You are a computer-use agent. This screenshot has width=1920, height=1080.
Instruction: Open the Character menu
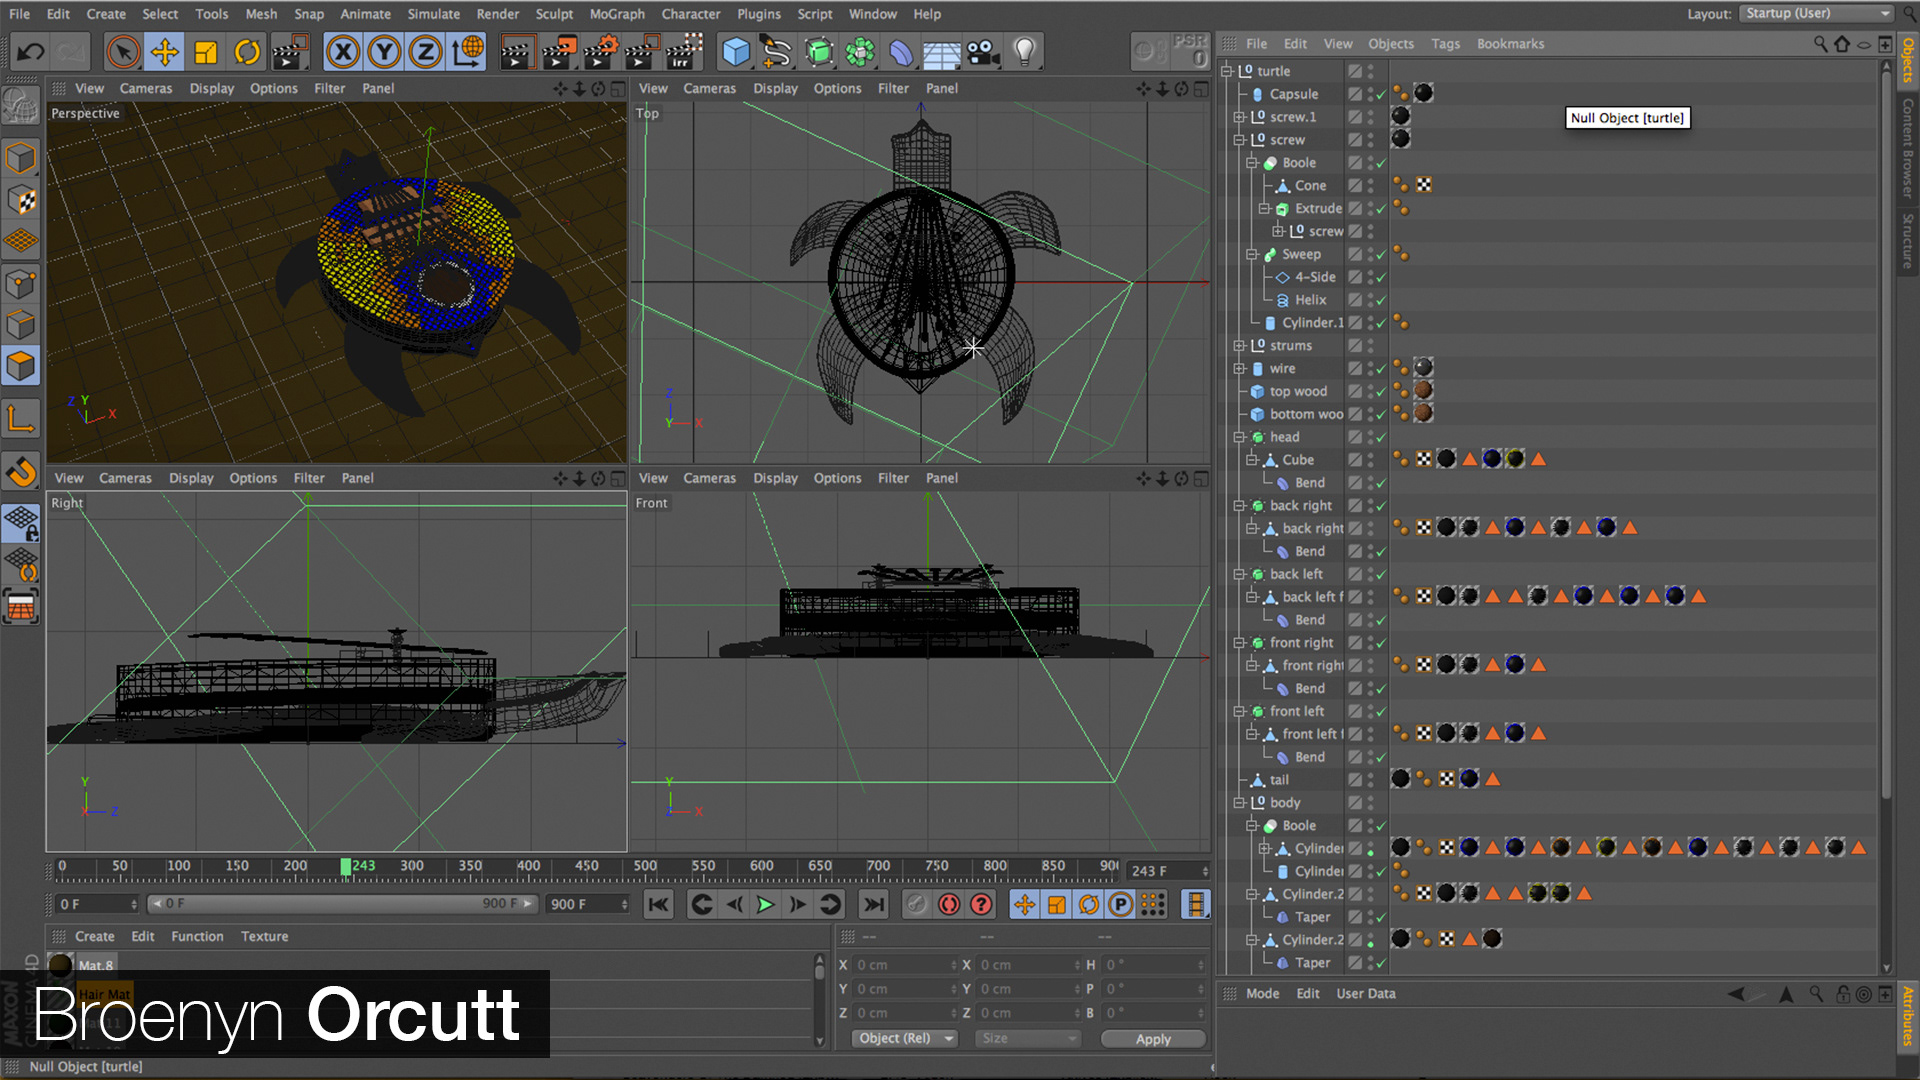[691, 14]
